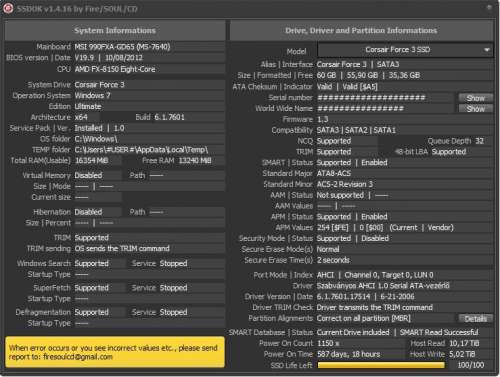Click Defragmentation service Stopped value
Viewport: 500px width, 377px height.
[x=173, y=312]
